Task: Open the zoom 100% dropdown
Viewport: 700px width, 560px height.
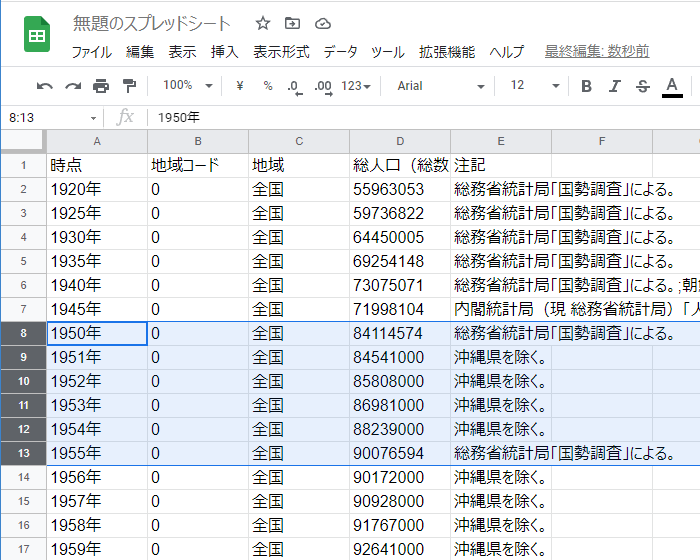Action: pos(188,85)
